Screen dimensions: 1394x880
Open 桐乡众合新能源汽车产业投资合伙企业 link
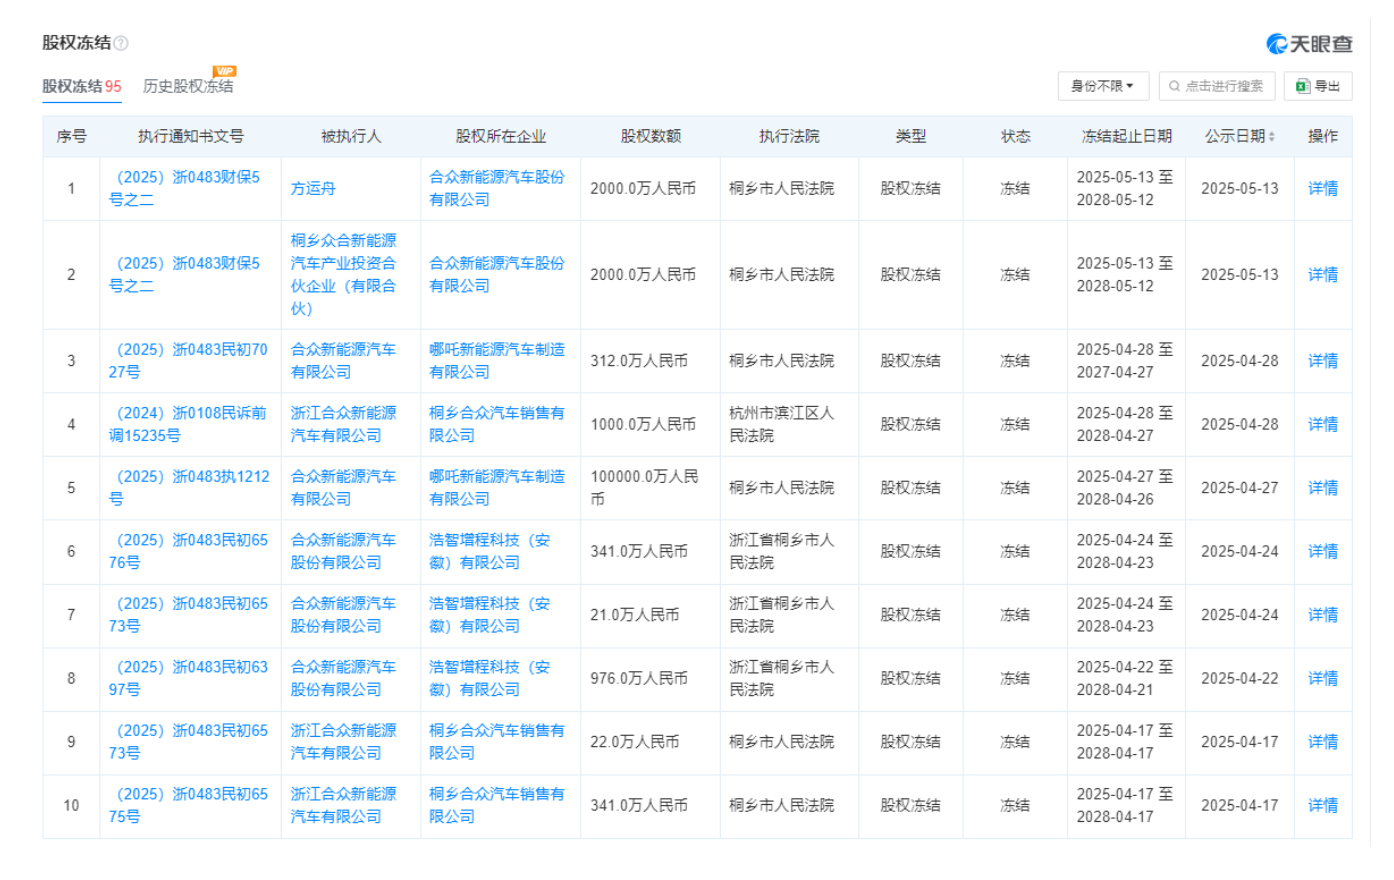click(x=343, y=274)
